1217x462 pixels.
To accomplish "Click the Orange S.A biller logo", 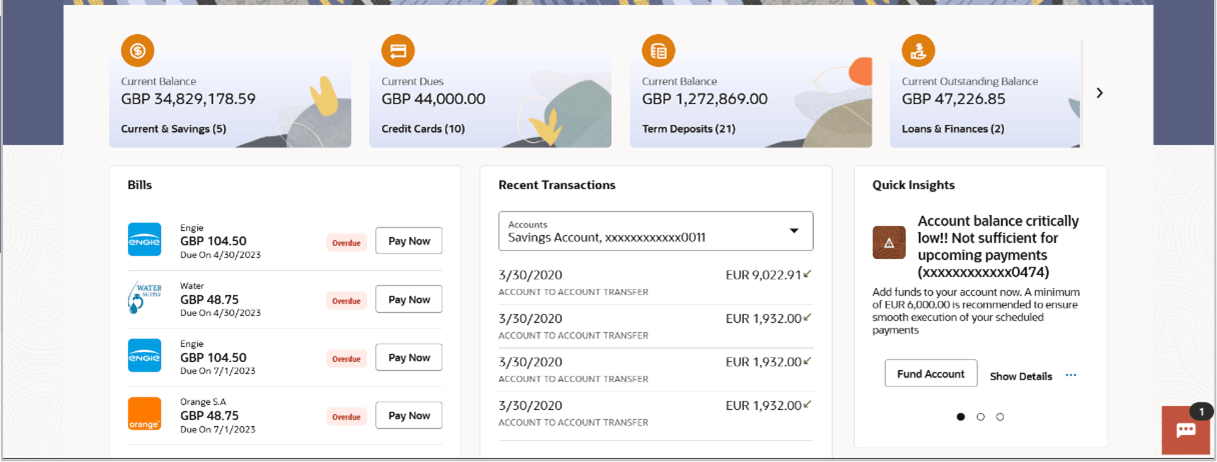I will [x=144, y=415].
